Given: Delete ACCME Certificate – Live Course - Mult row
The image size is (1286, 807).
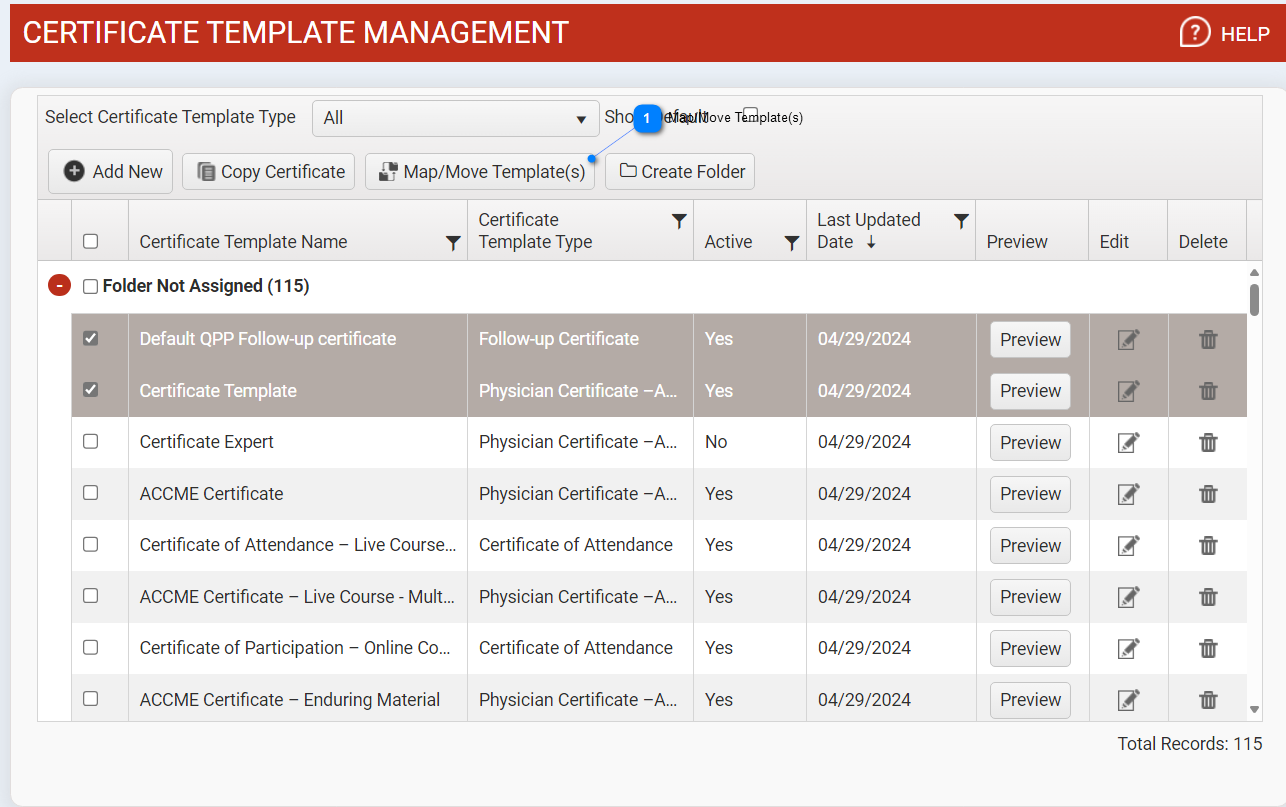Looking at the screenshot, I should [1208, 597].
